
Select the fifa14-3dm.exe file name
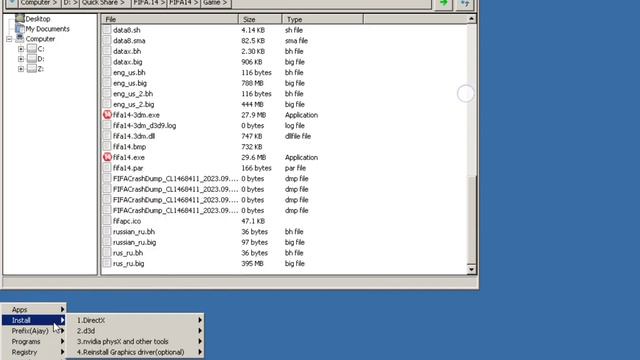coord(136,115)
